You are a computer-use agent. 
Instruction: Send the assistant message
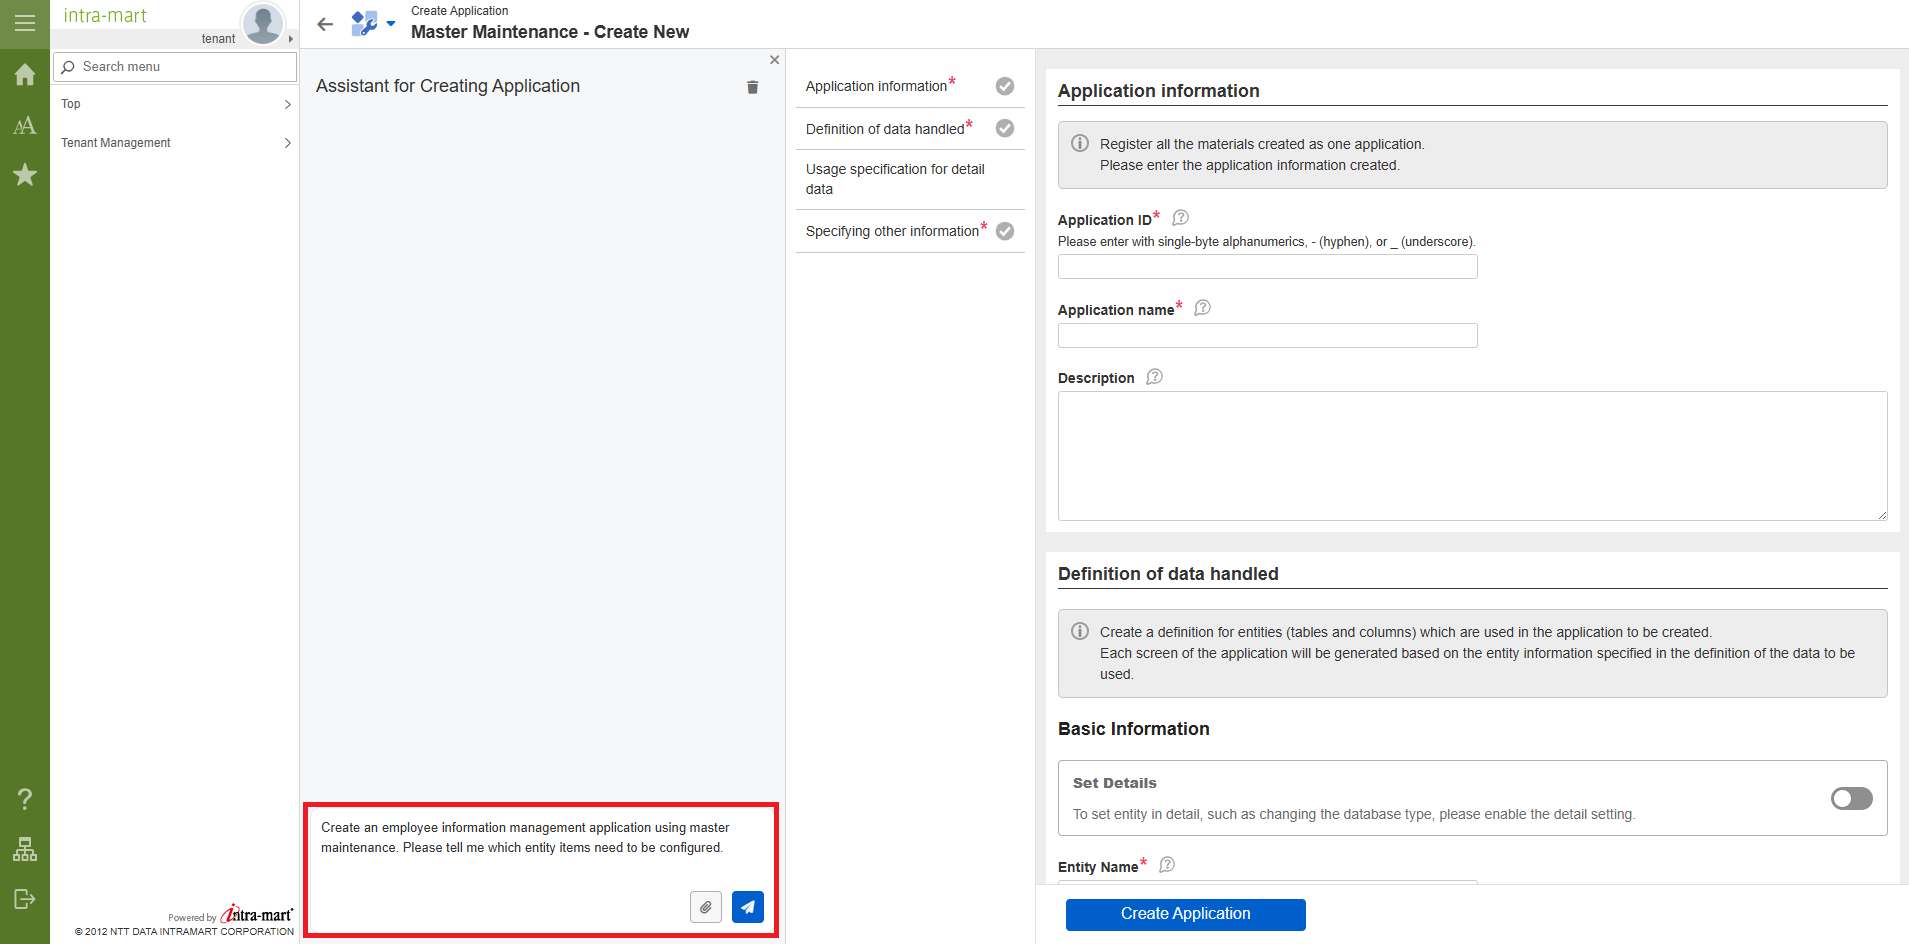(747, 907)
